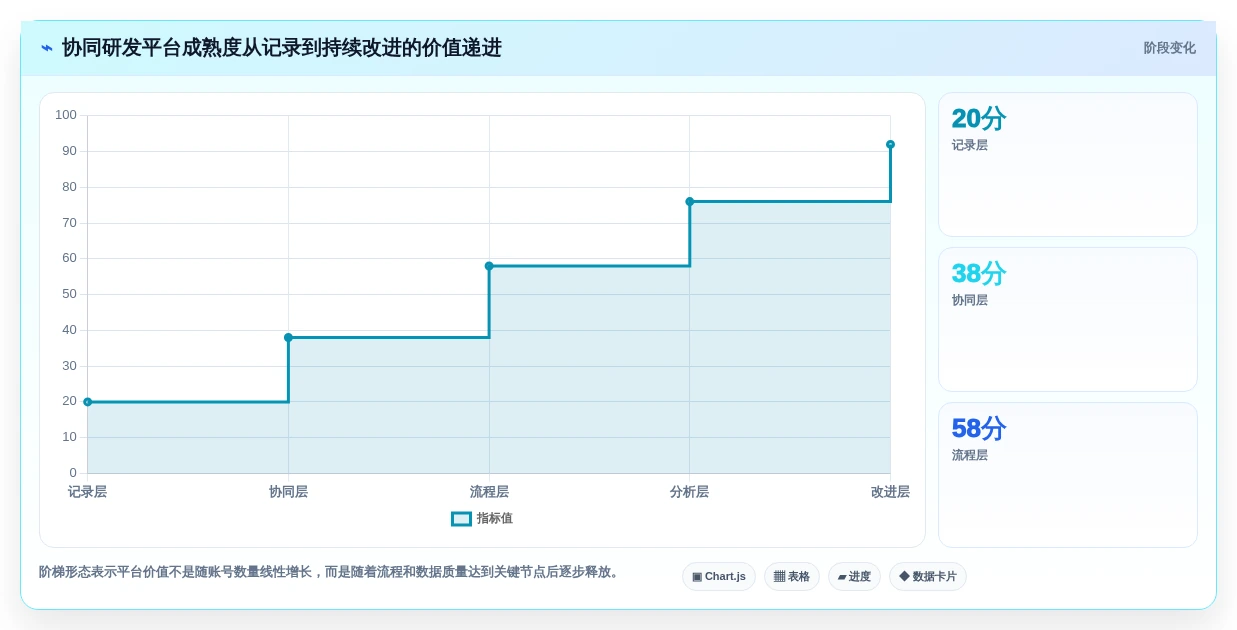Click the 改进层 x-axis label
The height and width of the screenshot is (630, 1237).
[890, 492]
